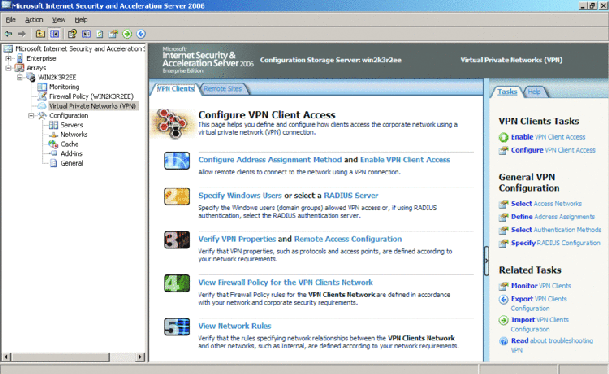Expand the Enterprise tree node

coord(8,59)
